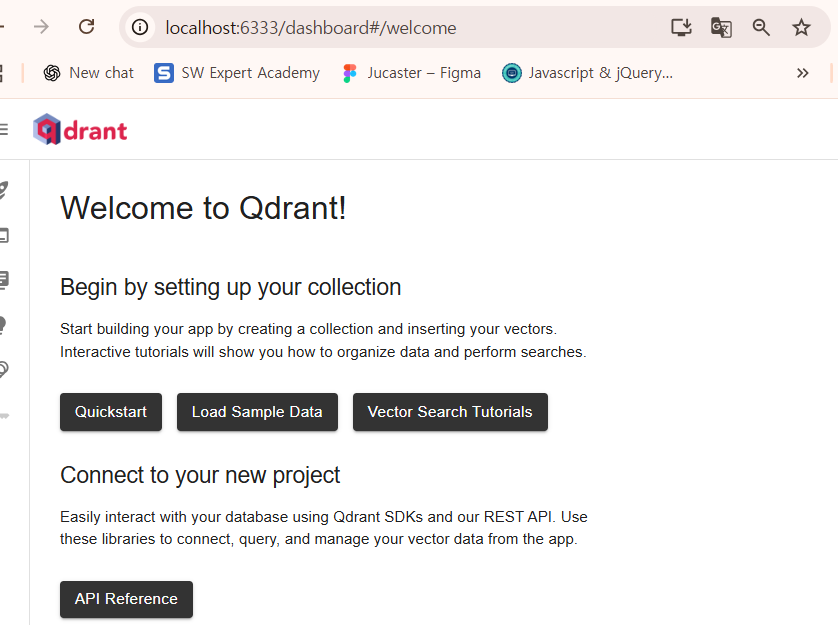
Task: Open the ChatGPT New chat bookmark
Action: pos(89,73)
